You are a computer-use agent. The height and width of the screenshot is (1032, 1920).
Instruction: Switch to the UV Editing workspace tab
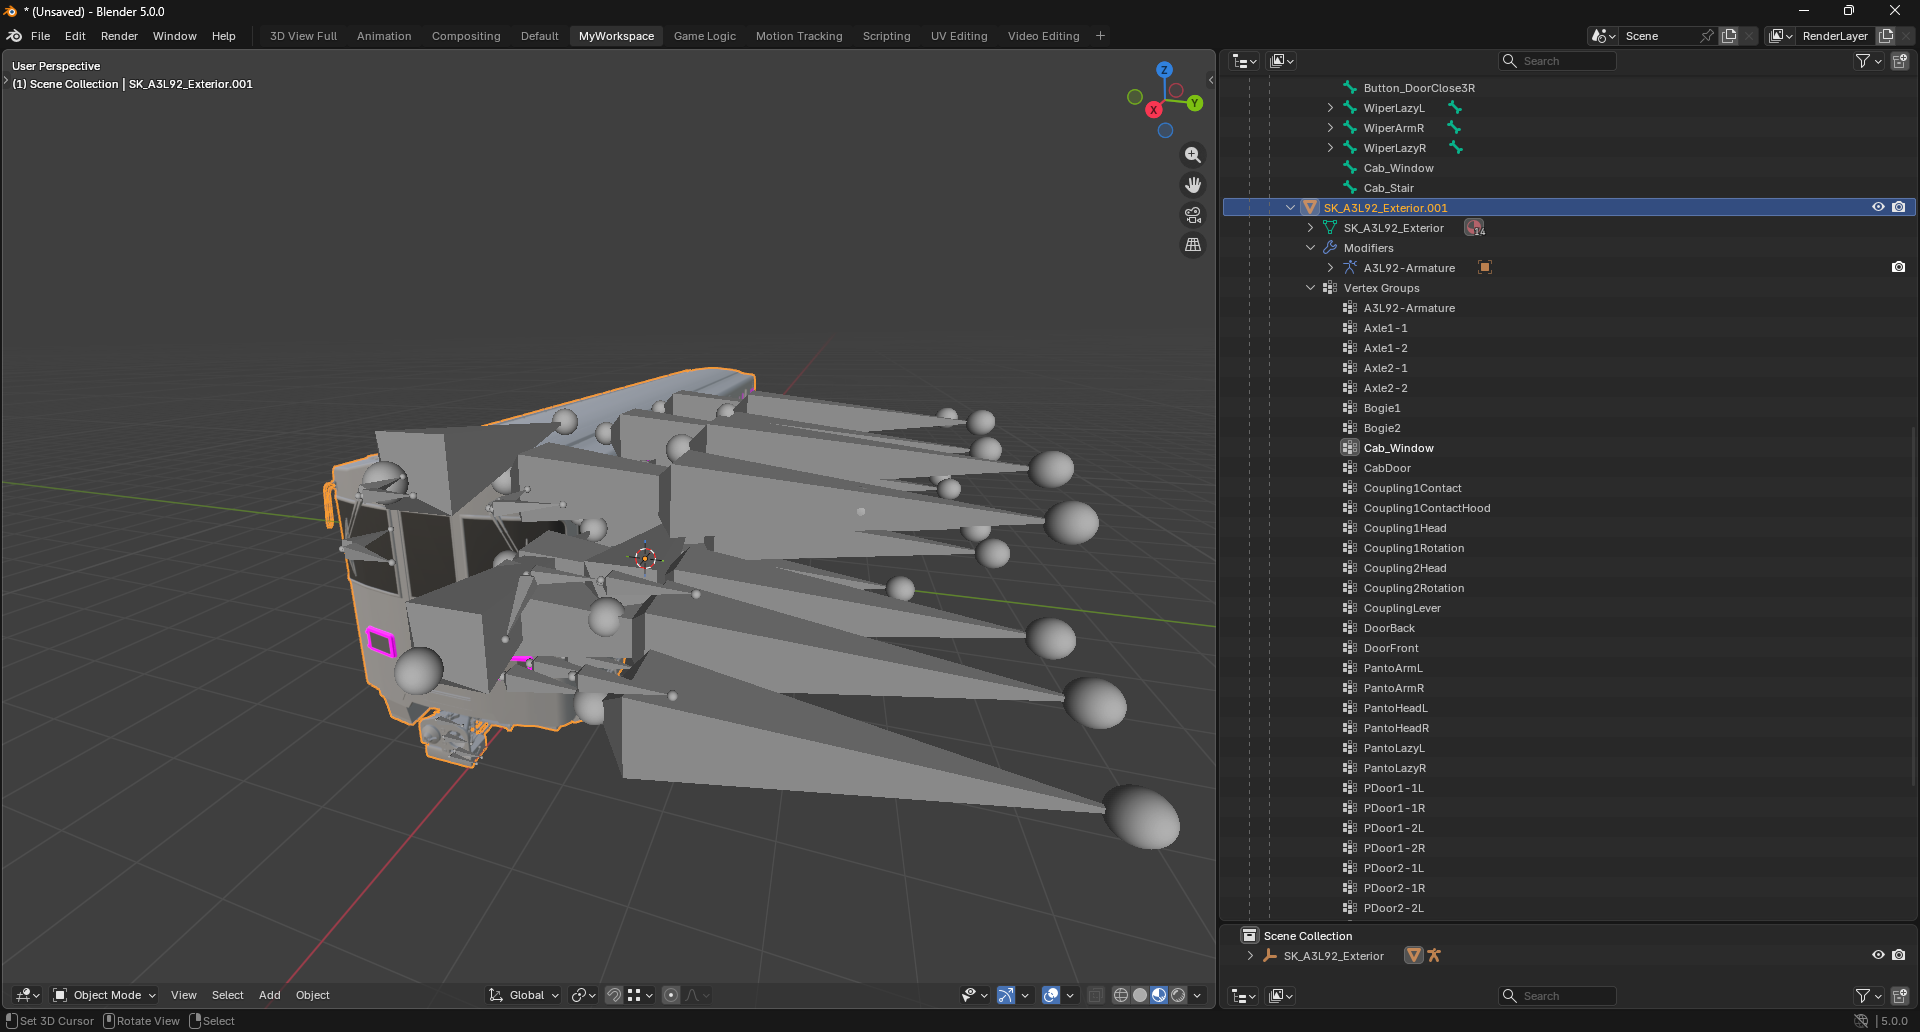pos(958,36)
